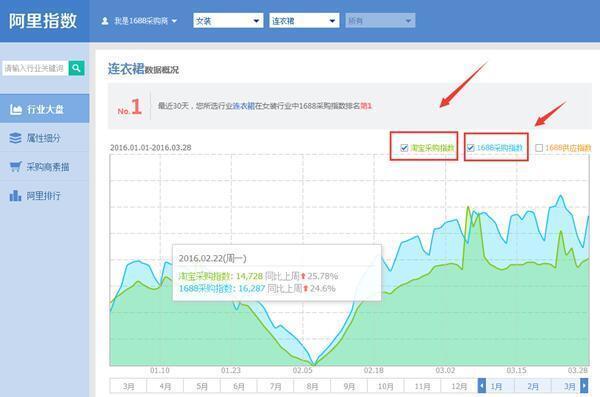Image resolution: width=600 pixels, height=397 pixels.
Task: Click the No.1 ranking badge
Action: (129, 107)
